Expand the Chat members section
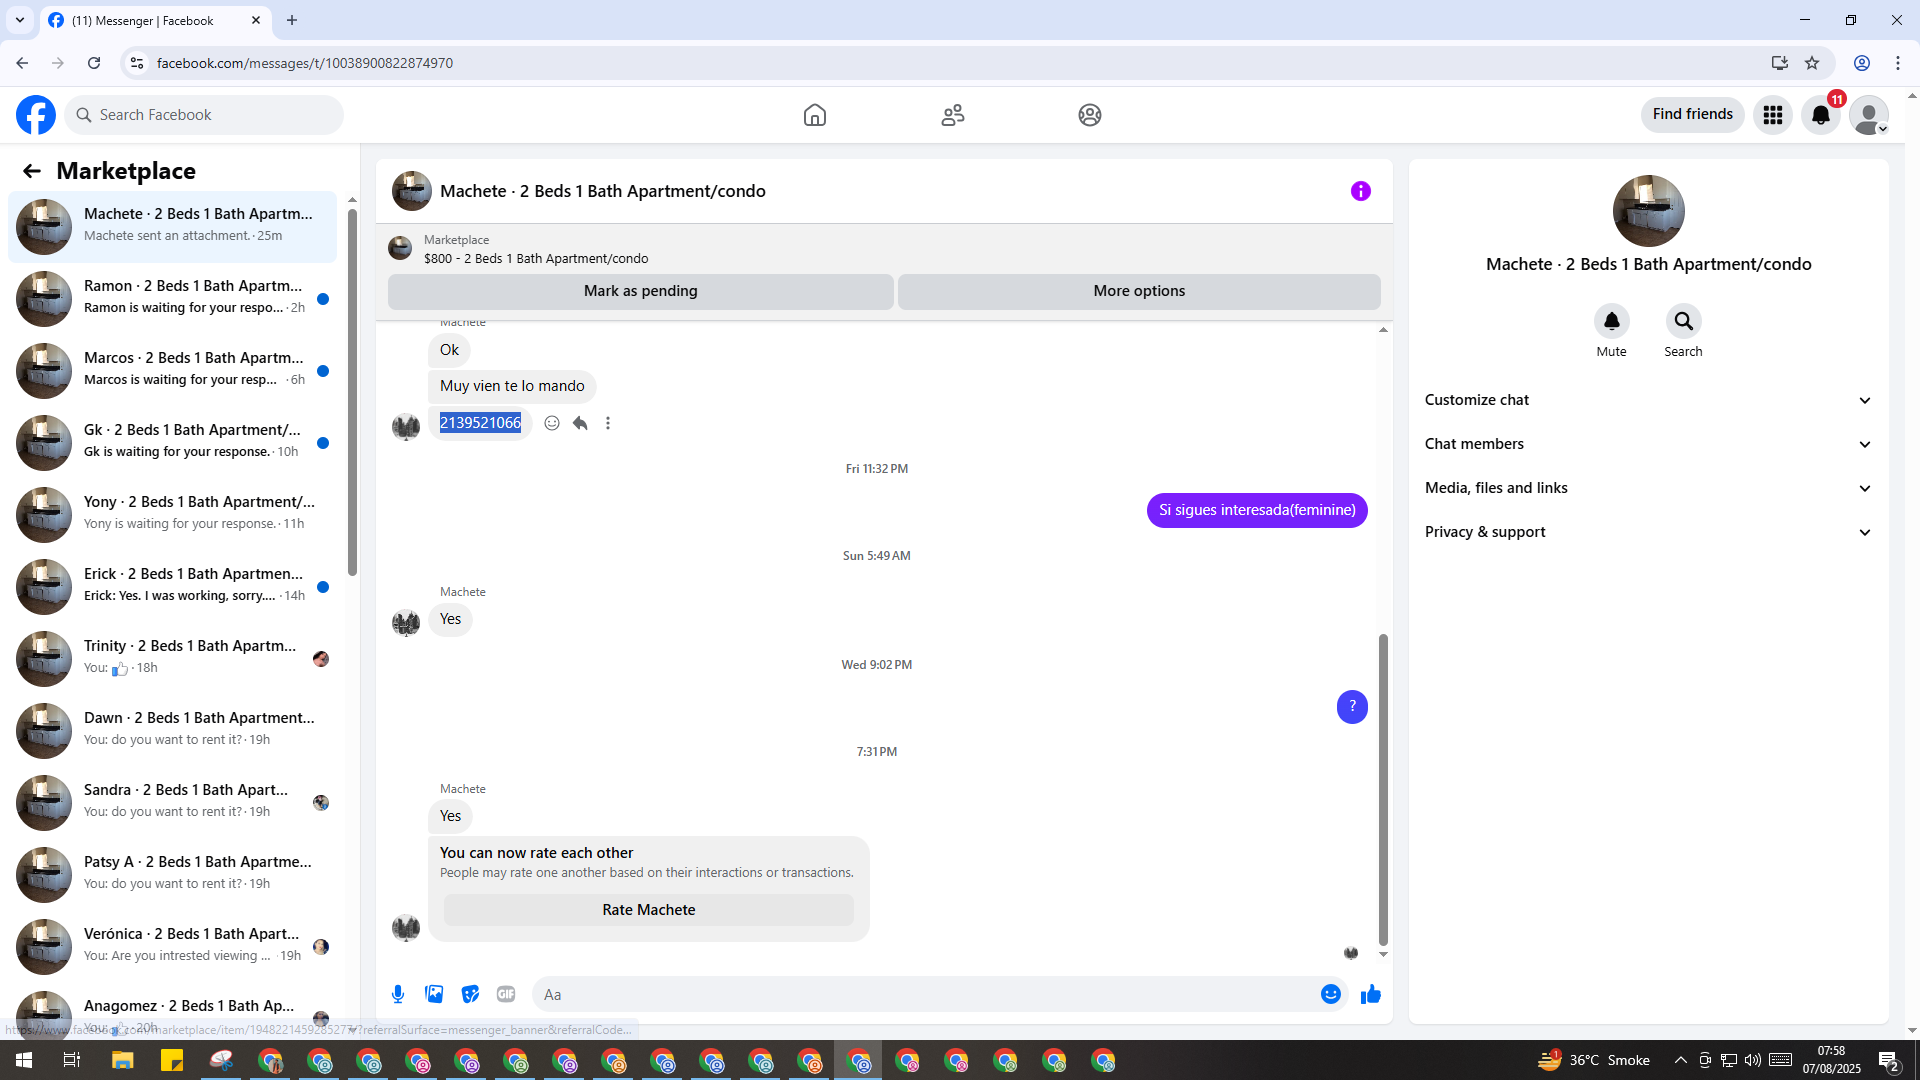This screenshot has width=1920, height=1080. (1648, 444)
